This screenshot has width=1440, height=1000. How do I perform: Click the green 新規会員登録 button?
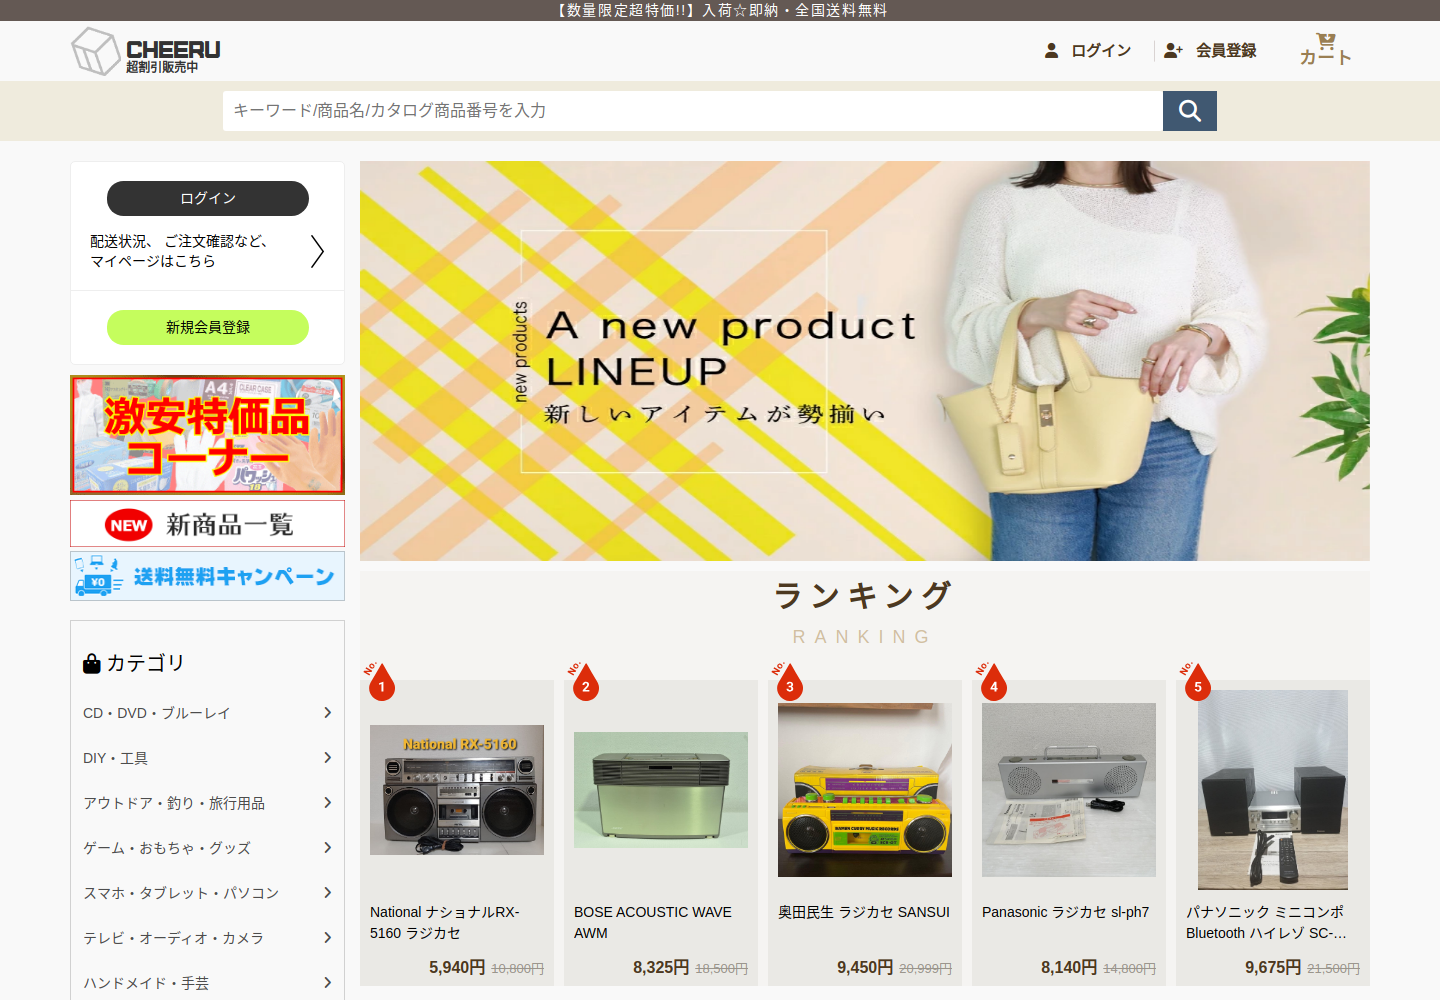pos(208,327)
